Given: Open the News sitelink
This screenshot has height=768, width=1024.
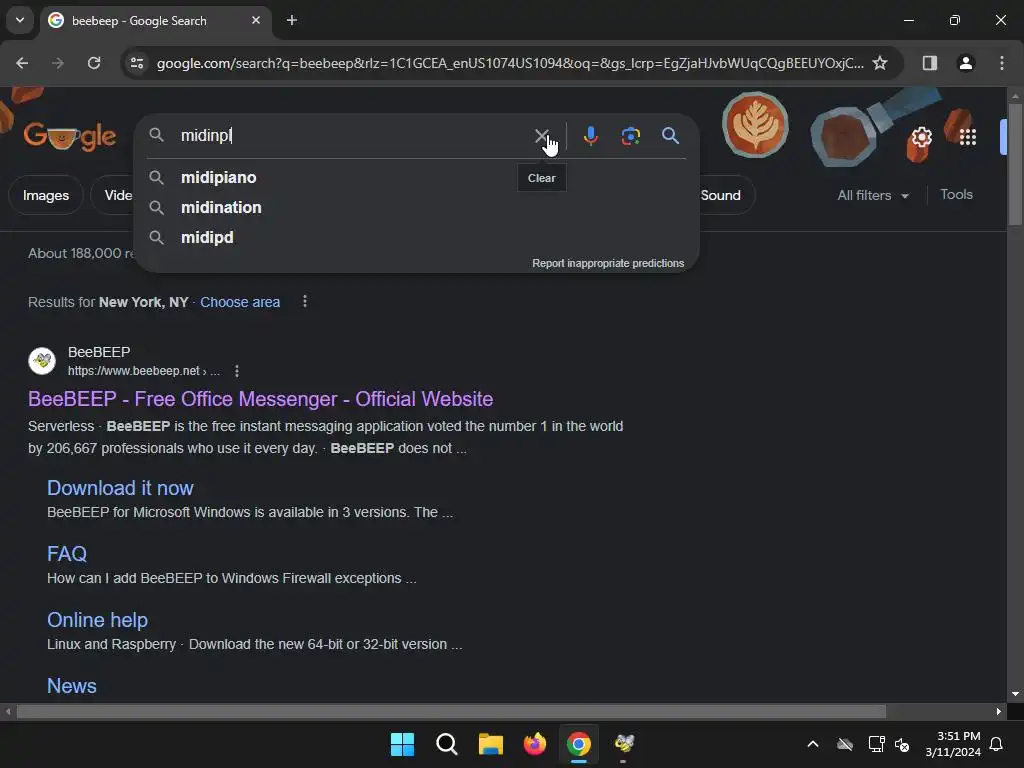Looking at the screenshot, I should tap(72, 686).
